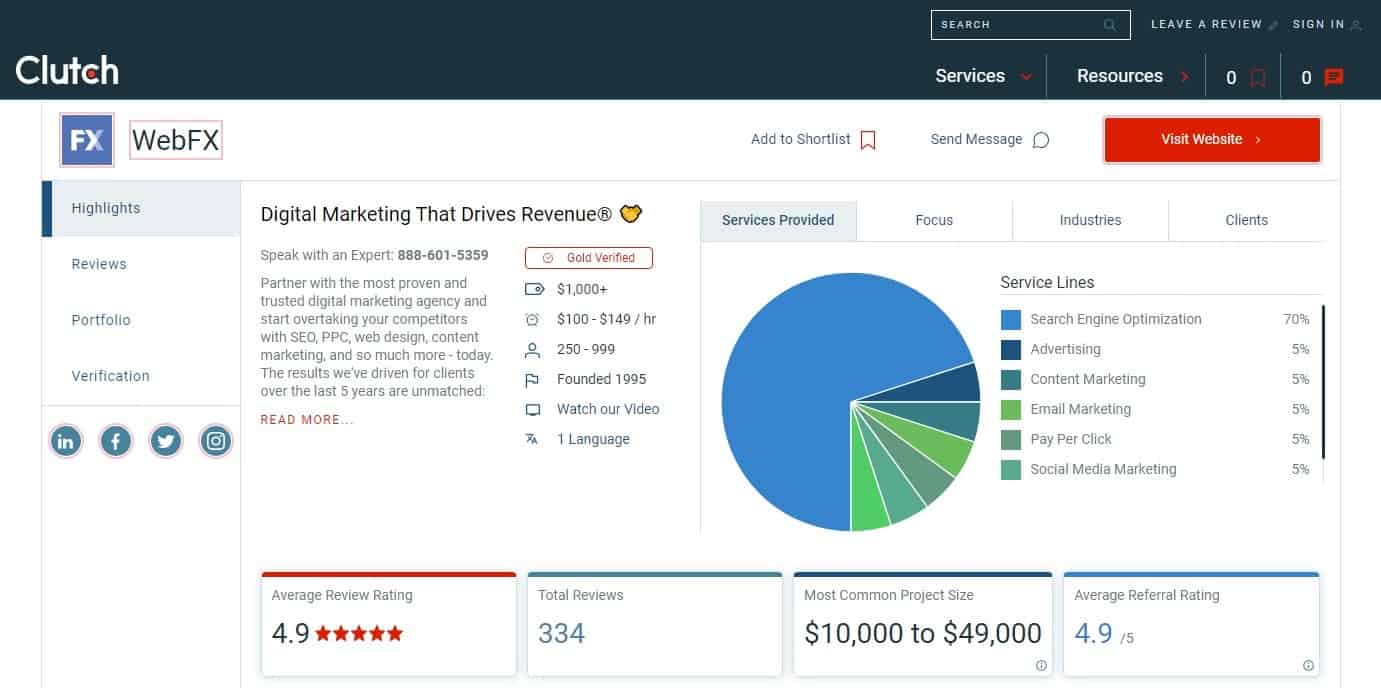
Task: Click the Clutch logo
Action: tap(67, 70)
